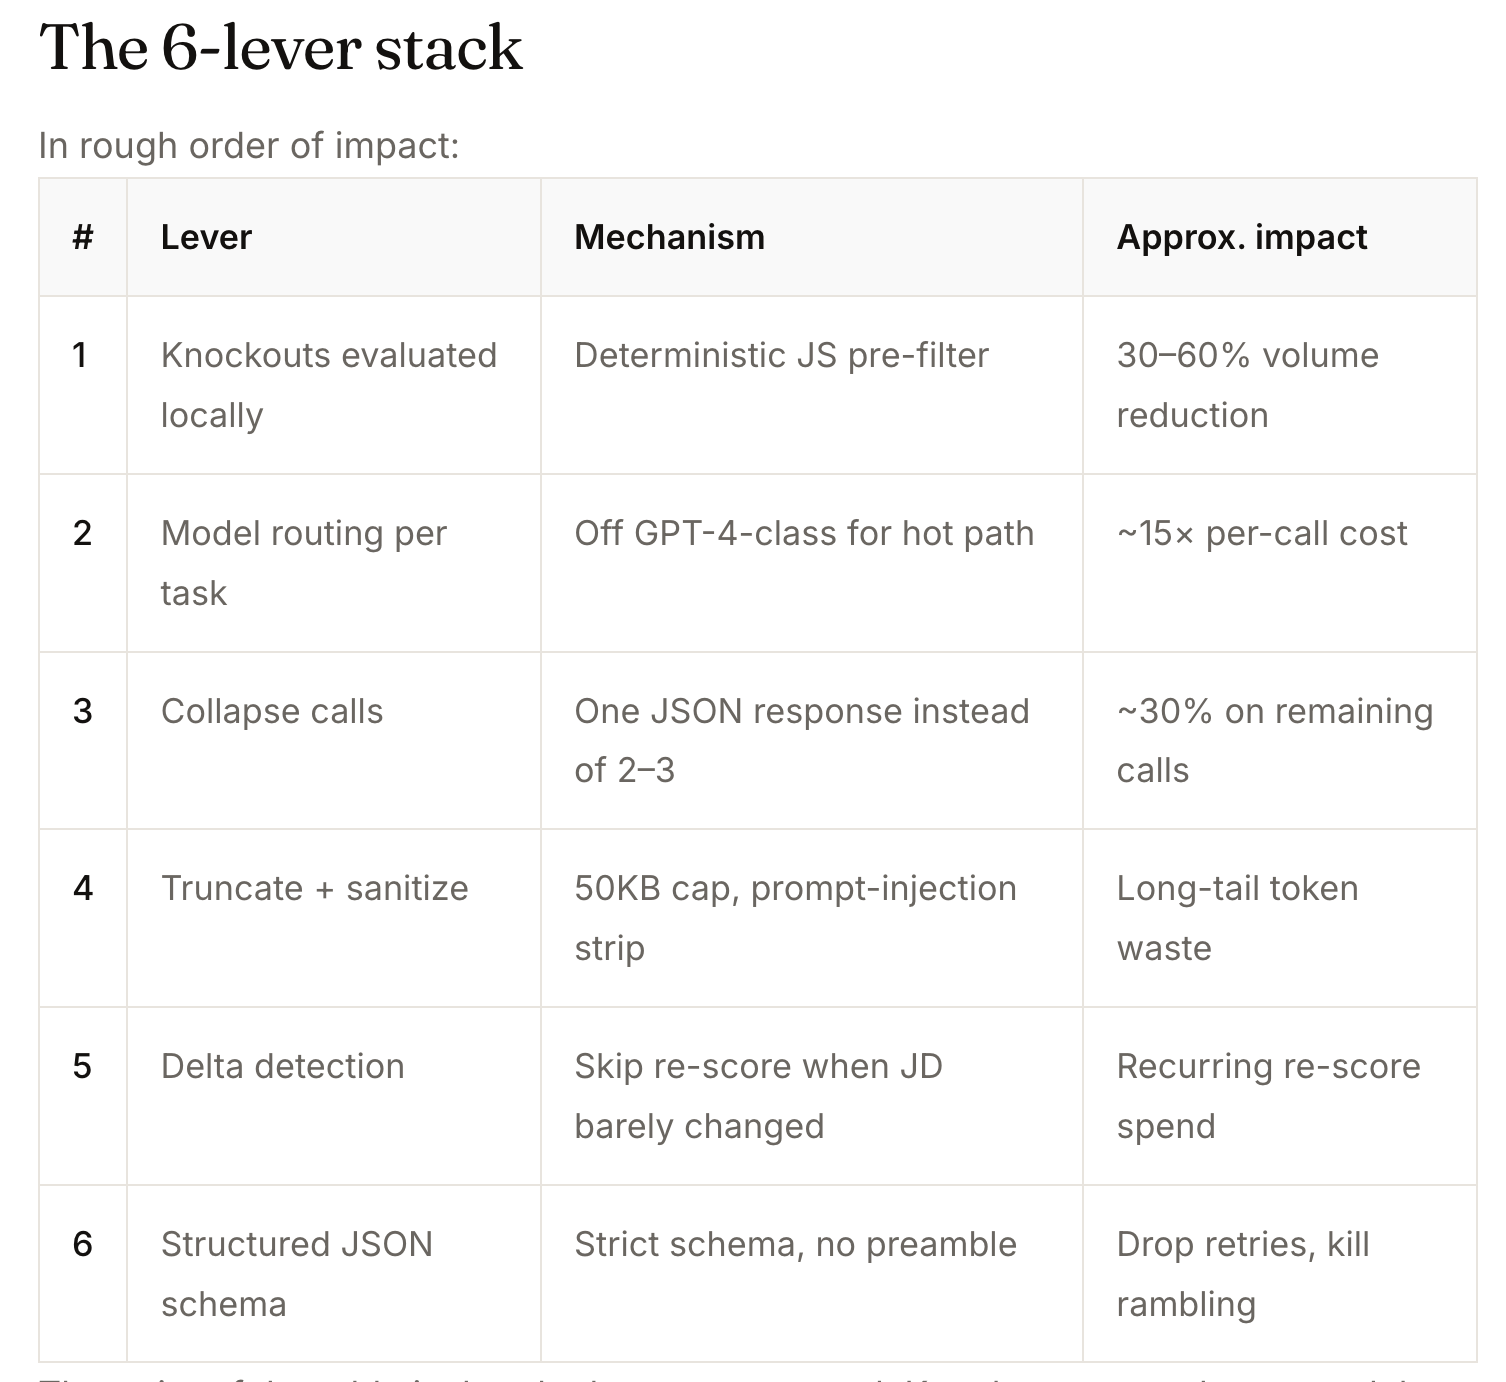Click the 50KB cap, prompt-injection strip cell
The width and height of the screenshot is (1506, 1382).
coord(812,918)
